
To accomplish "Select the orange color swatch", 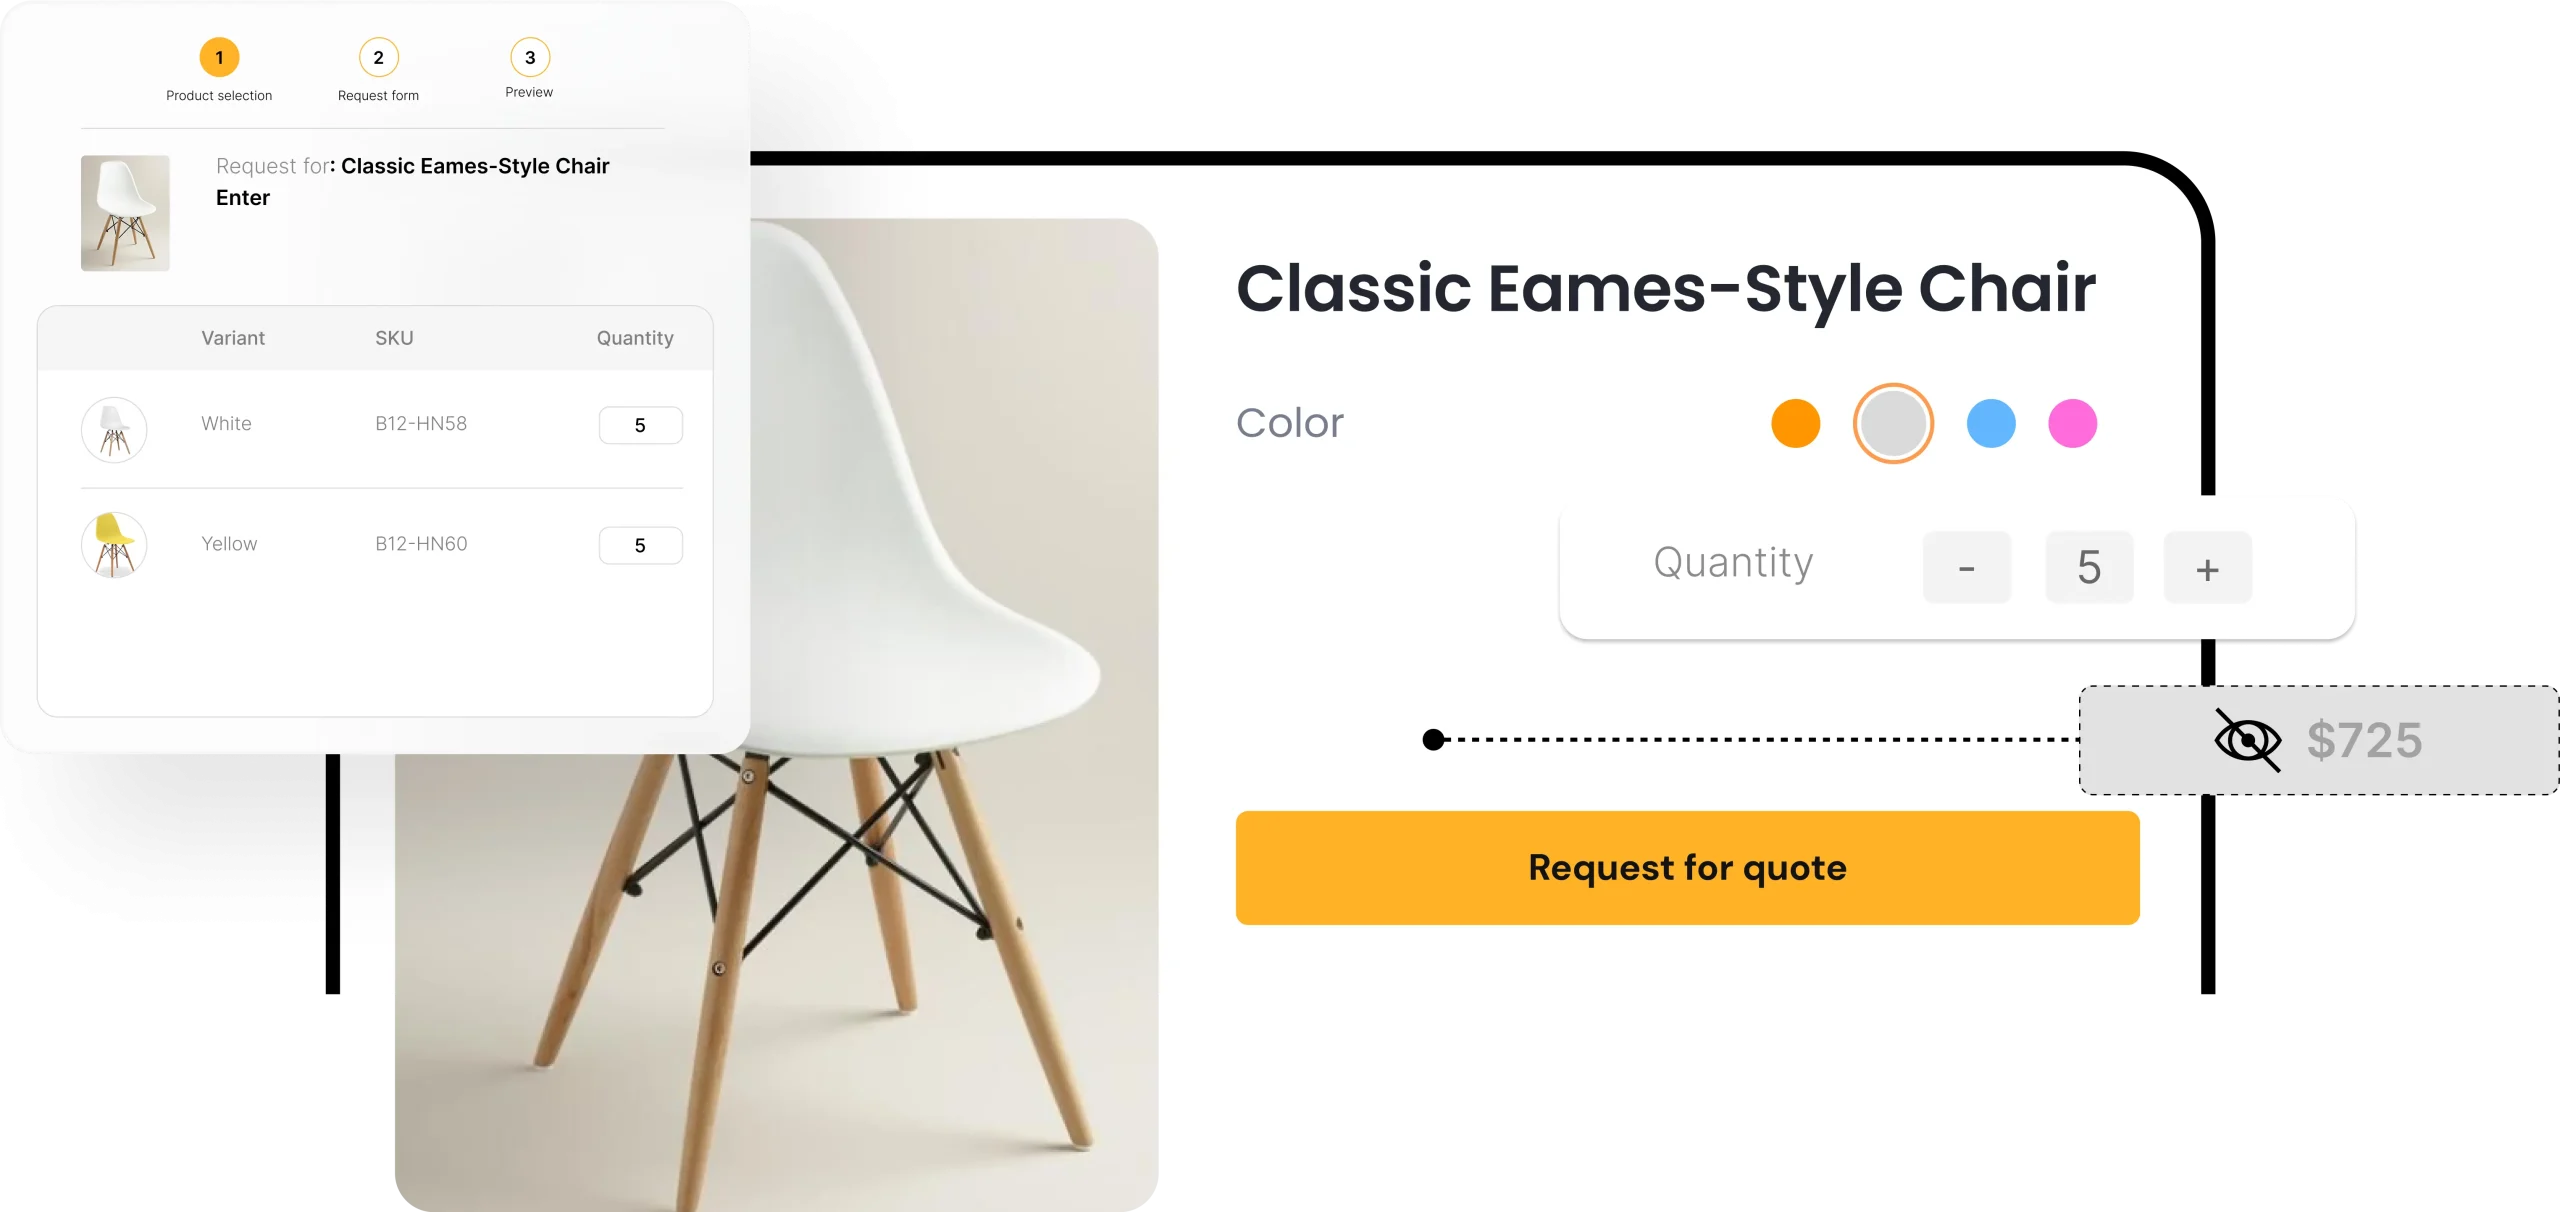I will click(x=1795, y=423).
